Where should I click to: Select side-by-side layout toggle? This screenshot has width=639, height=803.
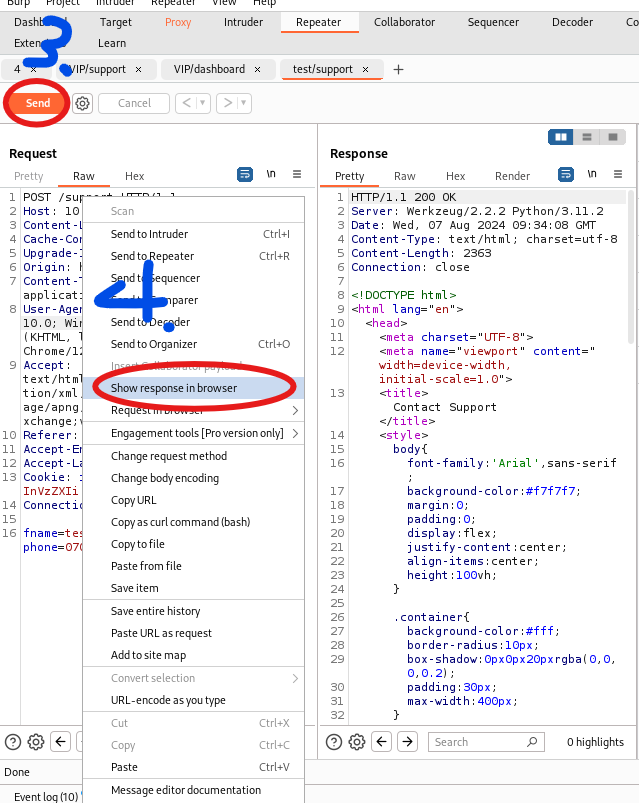pyautogui.click(x=561, y=137)
